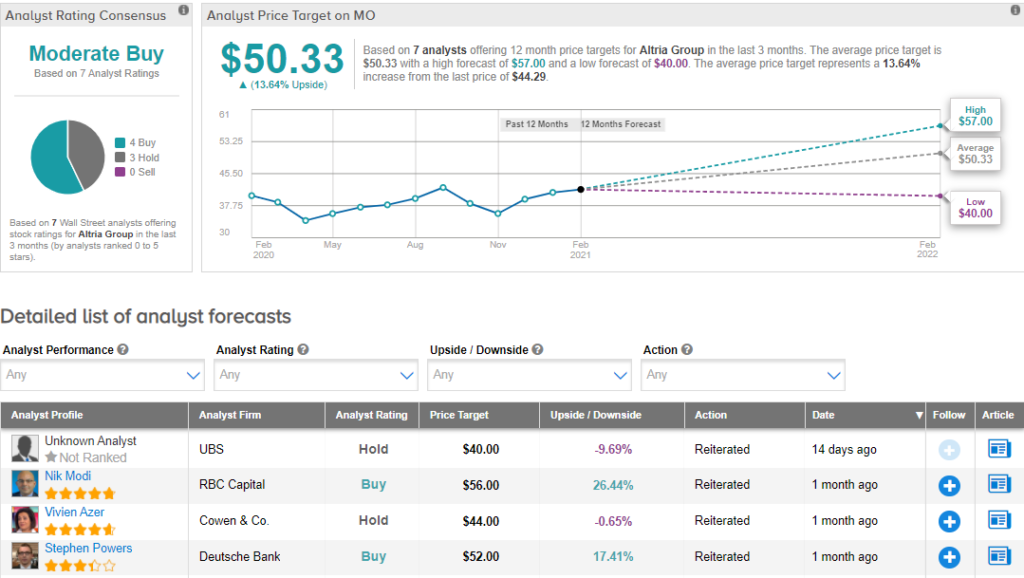This screenshot has width=1024, height=578.
Task: Click teal Buy legend swatch
Action: pyautogui.click(x=120, y=142)
